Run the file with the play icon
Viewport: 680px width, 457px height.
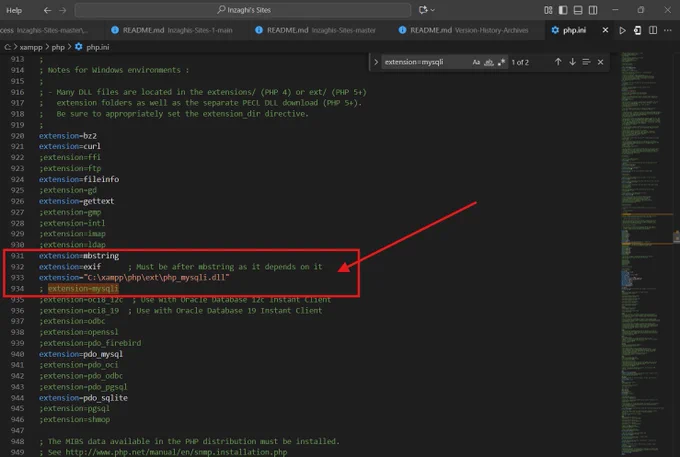622,30
